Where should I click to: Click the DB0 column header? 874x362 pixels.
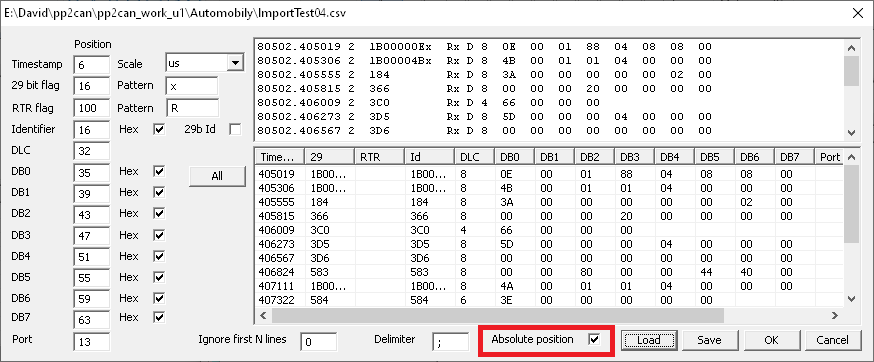point(515,157)
